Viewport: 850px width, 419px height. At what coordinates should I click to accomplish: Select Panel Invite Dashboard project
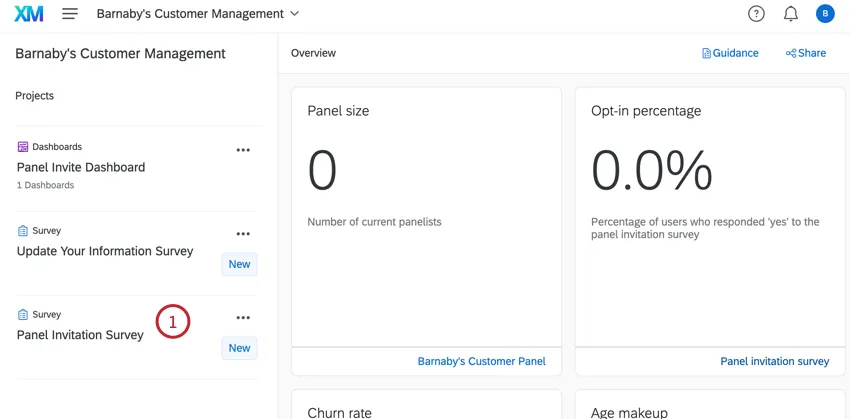(x=81, y=167)
